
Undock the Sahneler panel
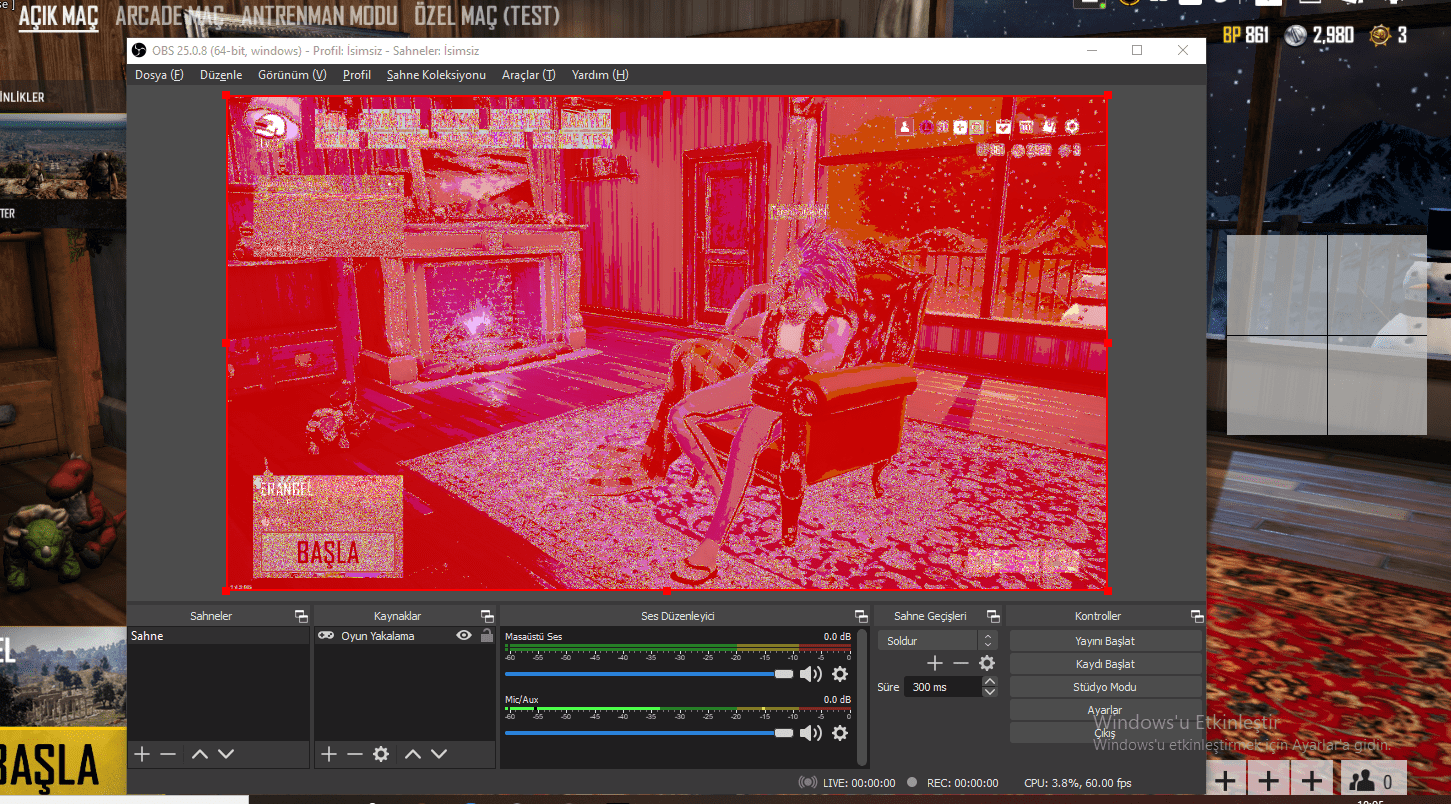(x=301, y=616)
